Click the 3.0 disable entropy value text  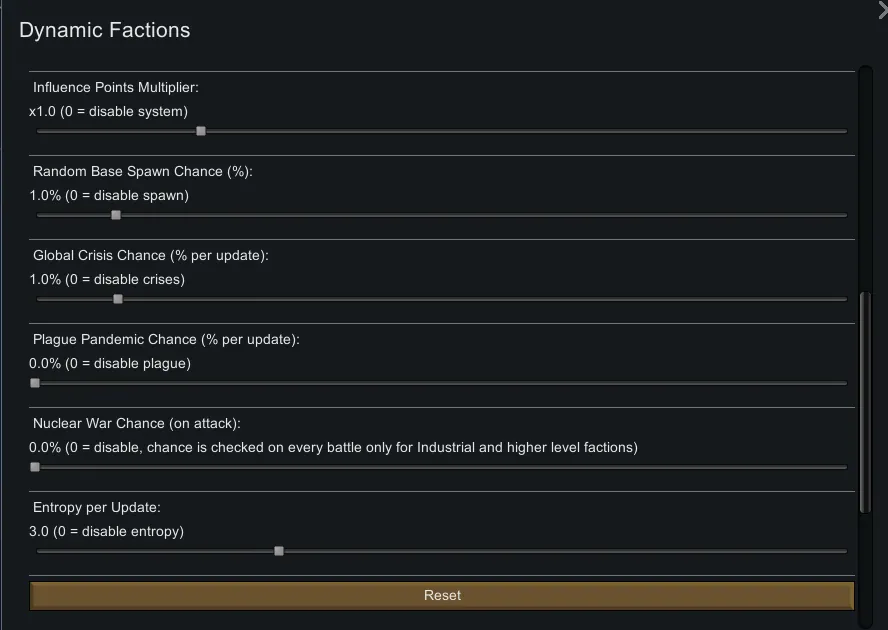(106, 532)
